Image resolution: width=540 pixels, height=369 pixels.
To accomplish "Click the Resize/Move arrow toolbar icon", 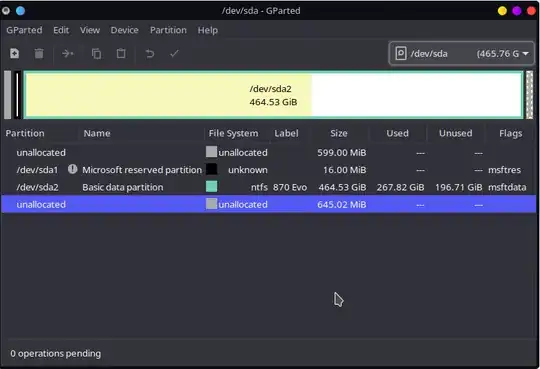I will tap(68, 53).
